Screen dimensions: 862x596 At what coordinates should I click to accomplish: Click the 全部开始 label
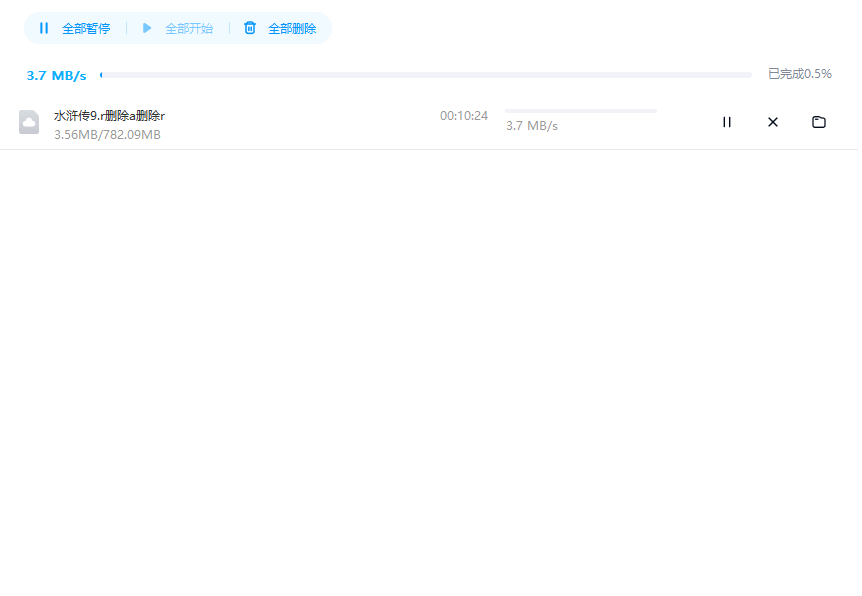pos(189,29)
